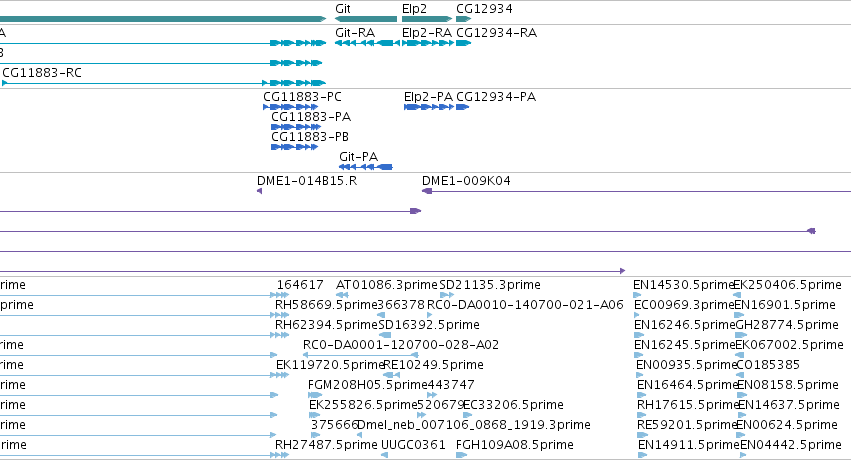Select the Git gene label
This screenshot has height=460, width=851.
click(342, 9)
